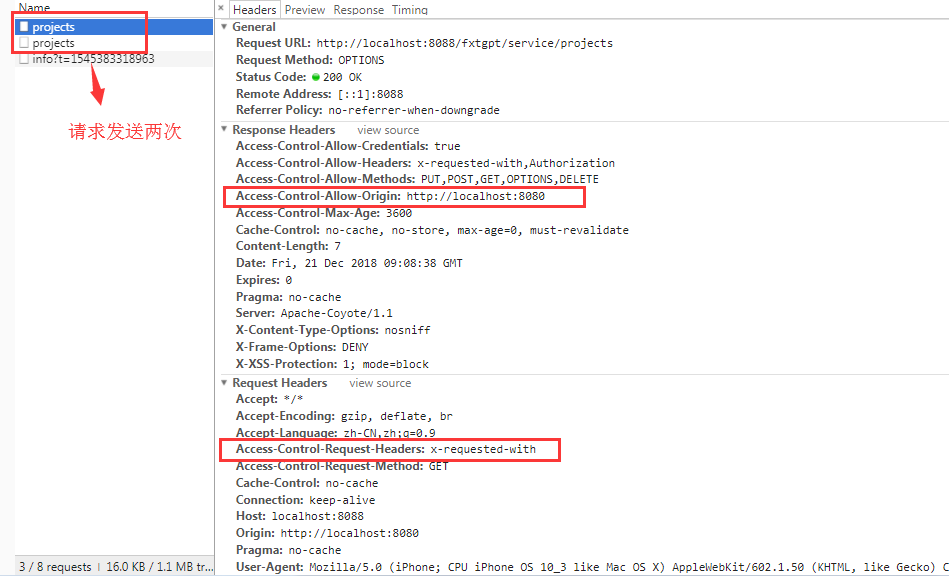Click the Request Method OPTIONS value

click(x=361, y=60)
